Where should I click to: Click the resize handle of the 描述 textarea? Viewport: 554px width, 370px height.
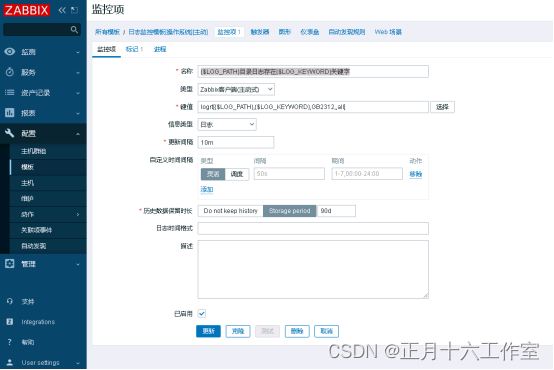pos(426,296)
